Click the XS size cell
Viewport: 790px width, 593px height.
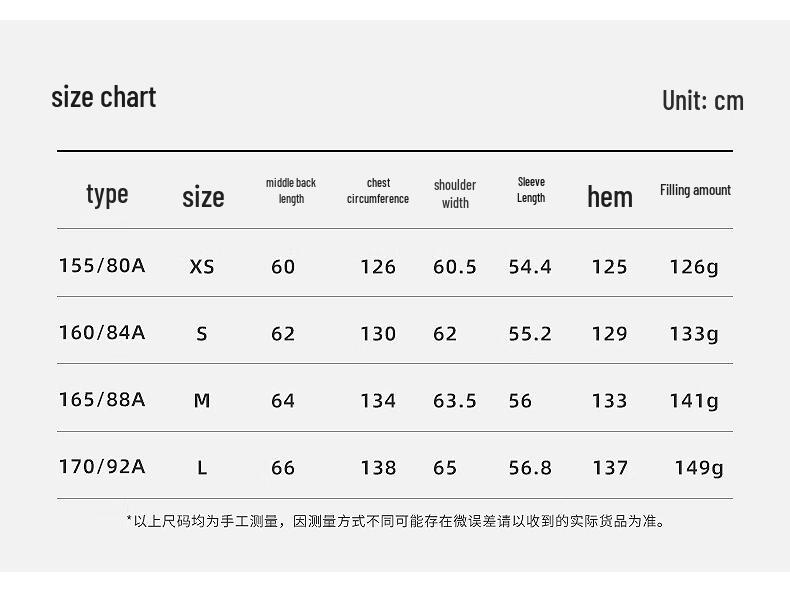pyautogui.click(x=202, y=267)
